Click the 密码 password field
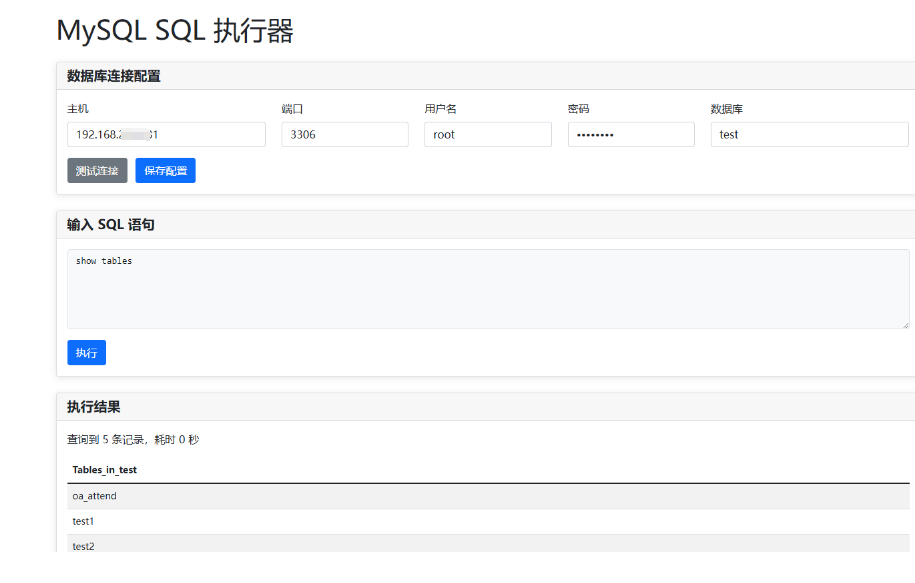This screenshot has height=583, width=915. click(631, 134)
